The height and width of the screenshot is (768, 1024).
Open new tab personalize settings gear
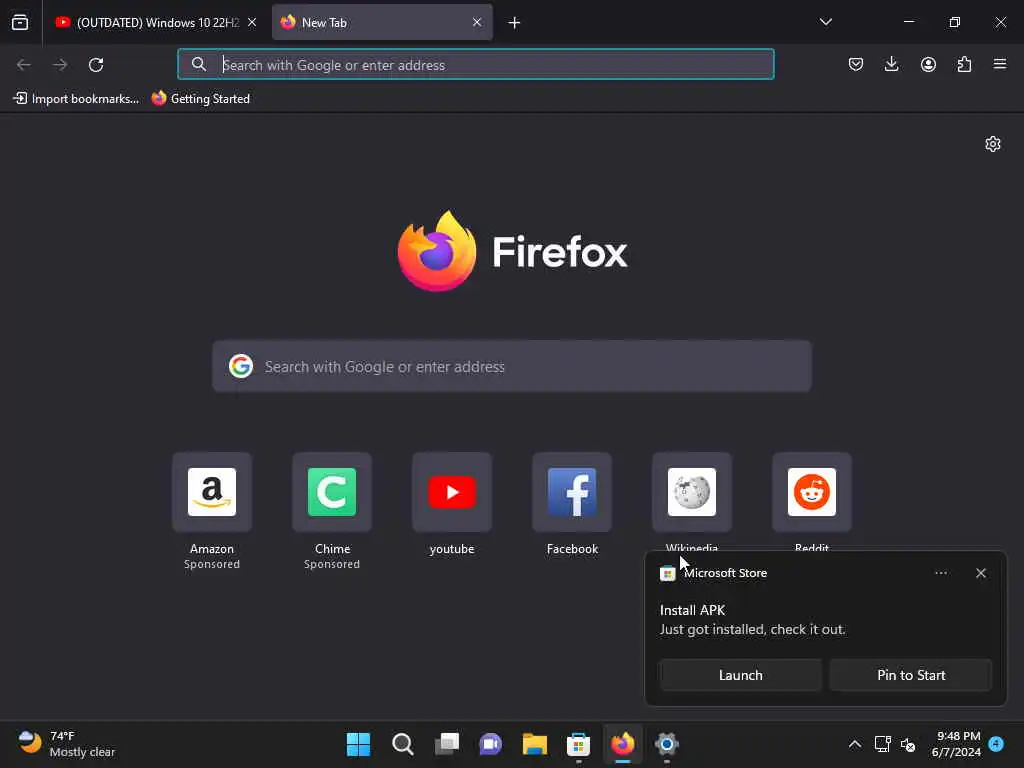(993, 144)
